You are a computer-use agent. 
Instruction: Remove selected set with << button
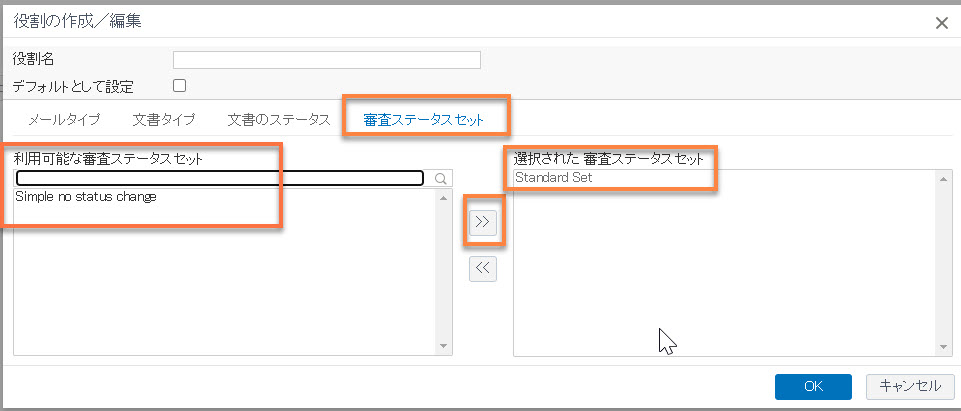click(483, 268)
